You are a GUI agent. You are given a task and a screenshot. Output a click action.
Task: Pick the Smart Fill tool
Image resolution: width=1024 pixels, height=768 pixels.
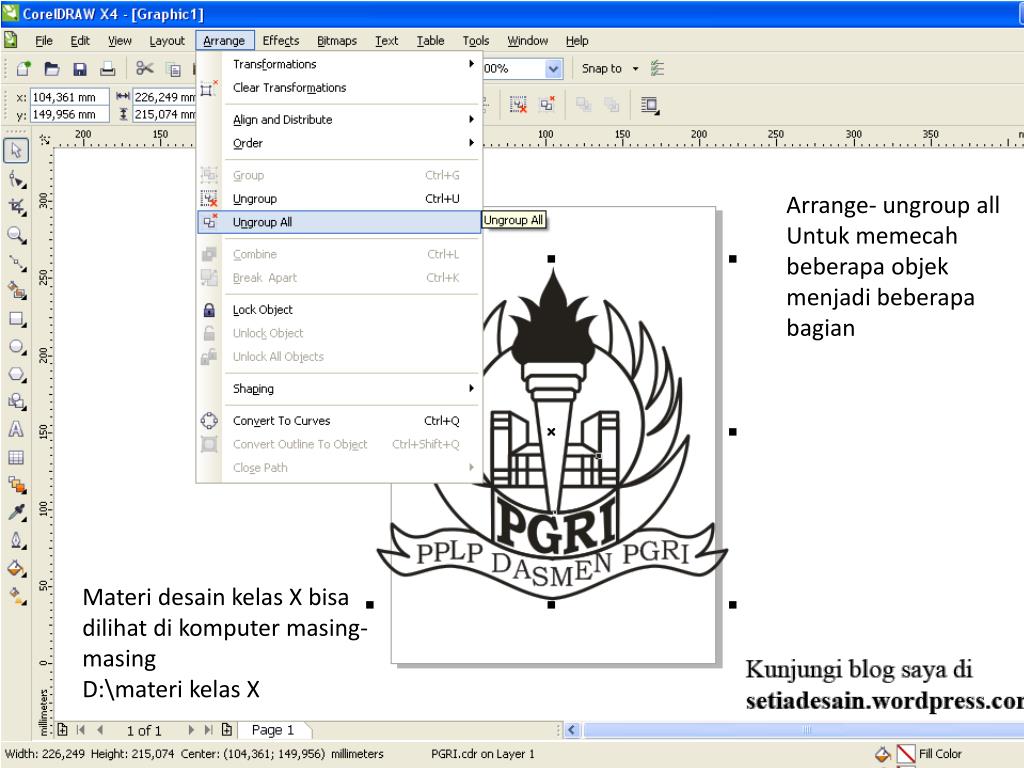click(x=16, y=291)
